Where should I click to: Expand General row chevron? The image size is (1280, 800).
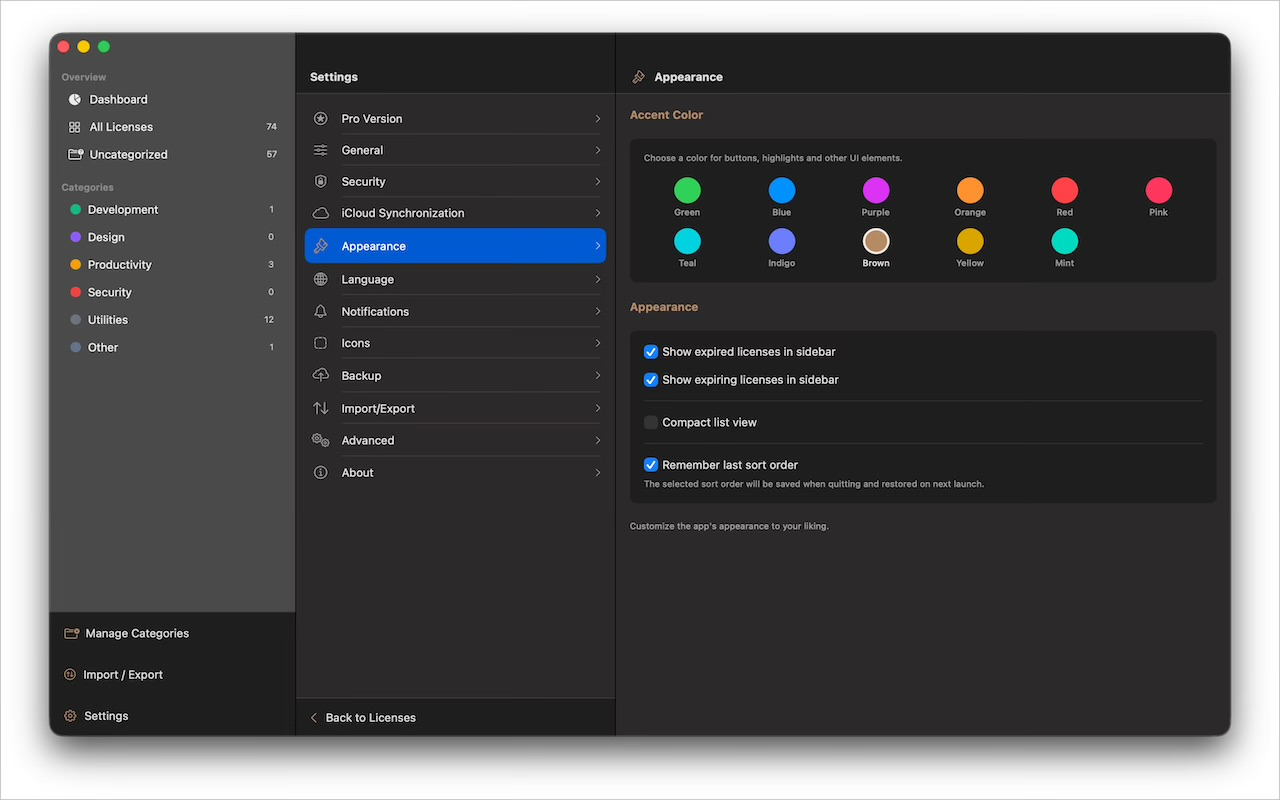pos(598,150)
